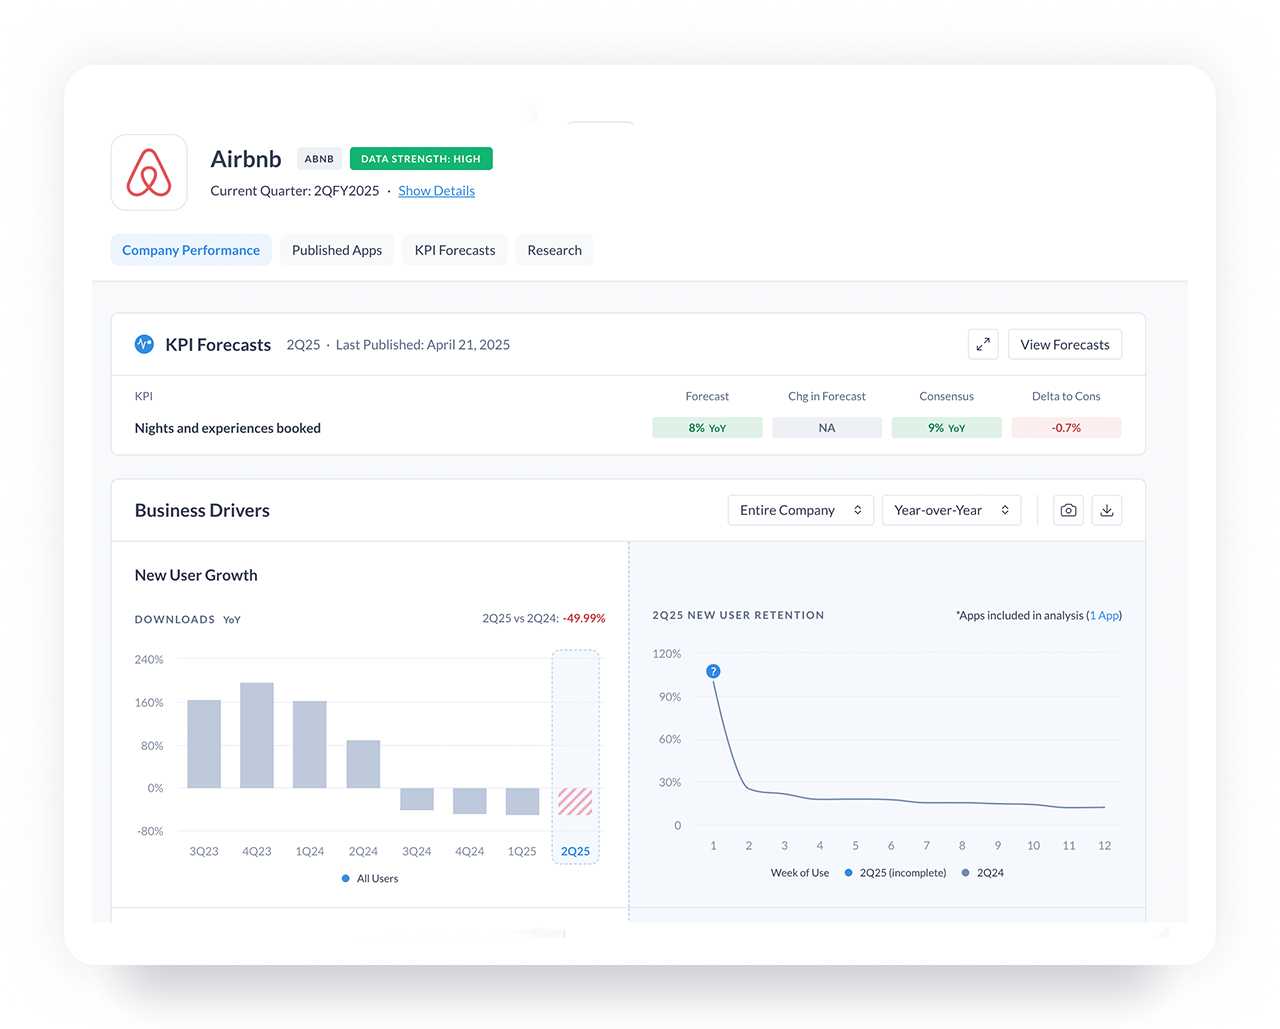Toggle the 2Q25 (incomplete) legend series

coord(849,873)
